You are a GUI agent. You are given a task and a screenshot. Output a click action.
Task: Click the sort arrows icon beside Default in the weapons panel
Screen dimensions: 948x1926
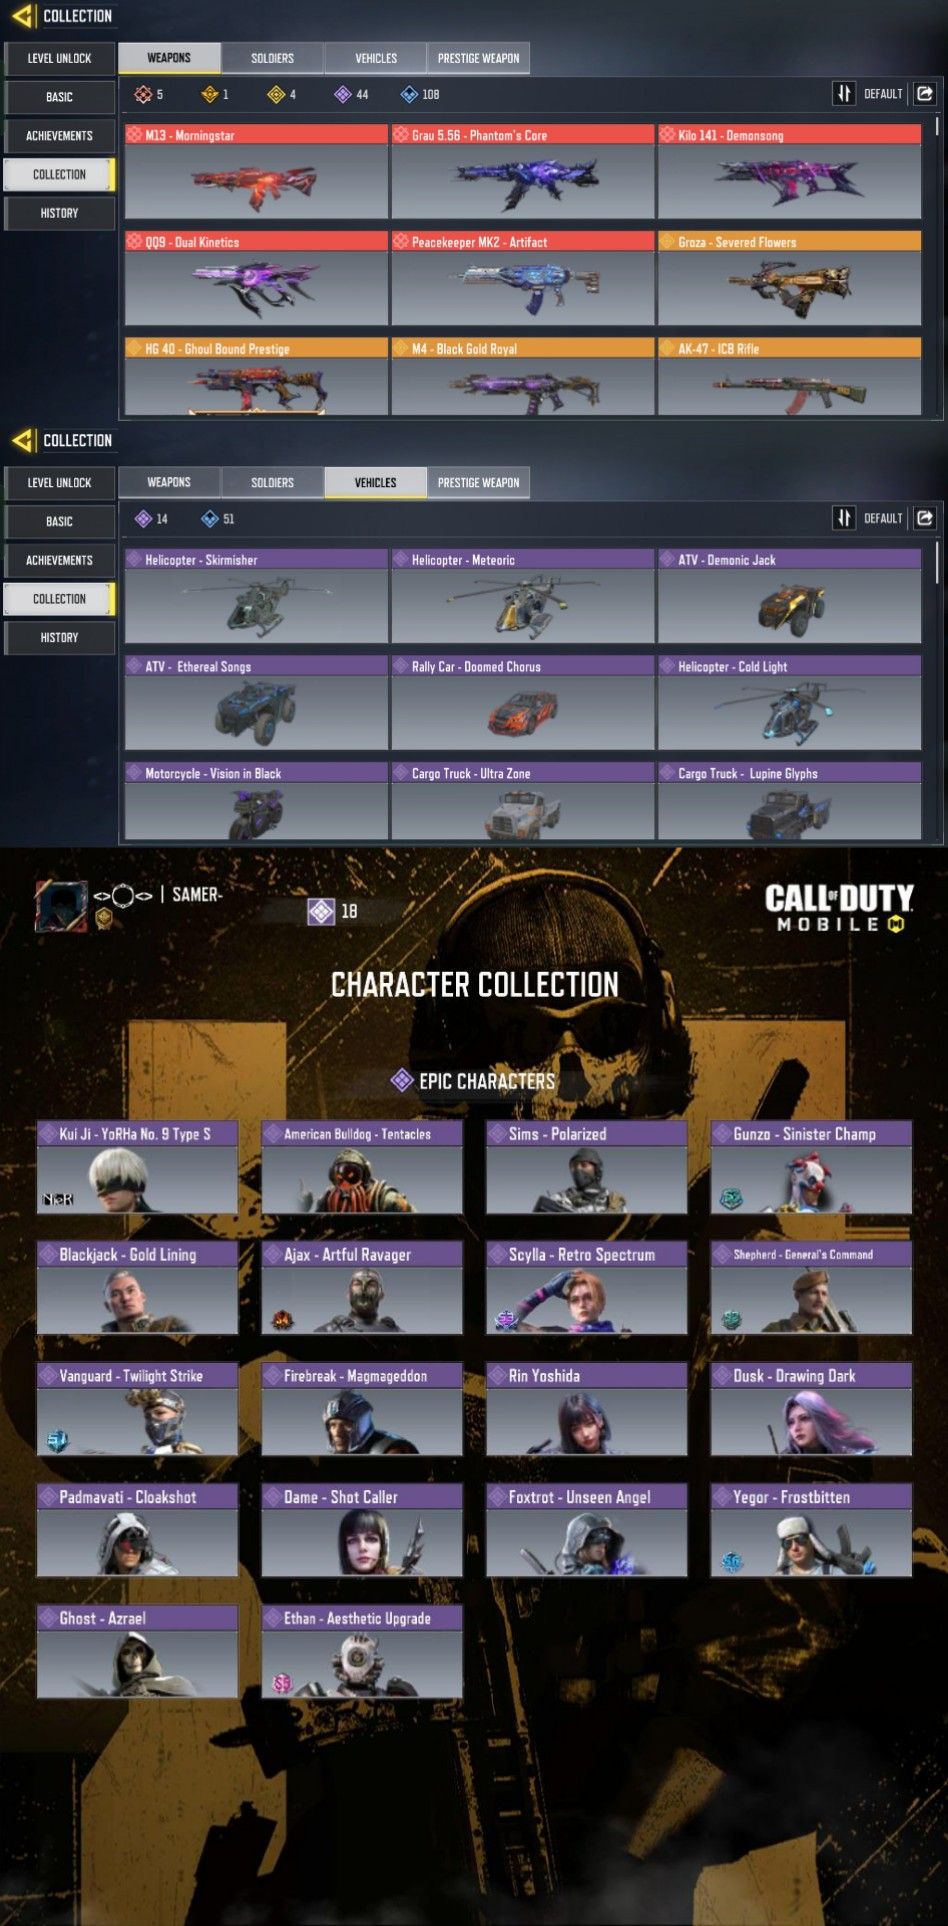[844, 94]
